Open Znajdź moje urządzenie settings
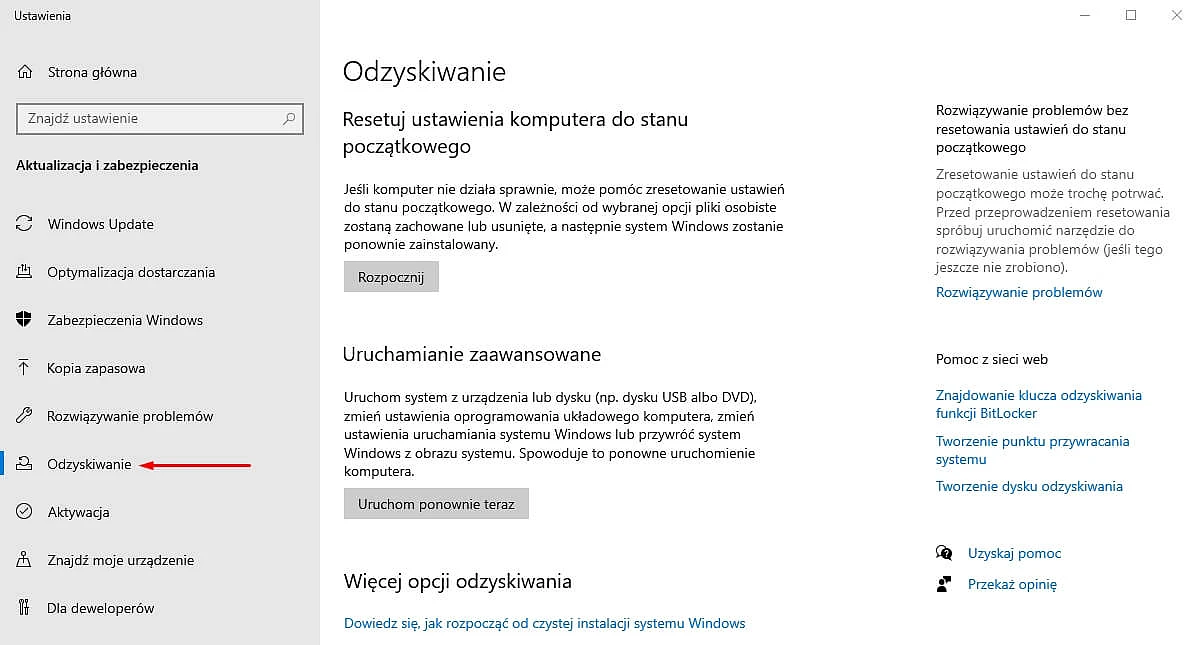The height and width of the screenshot is (645, 1198). click(x=121, y=560)
